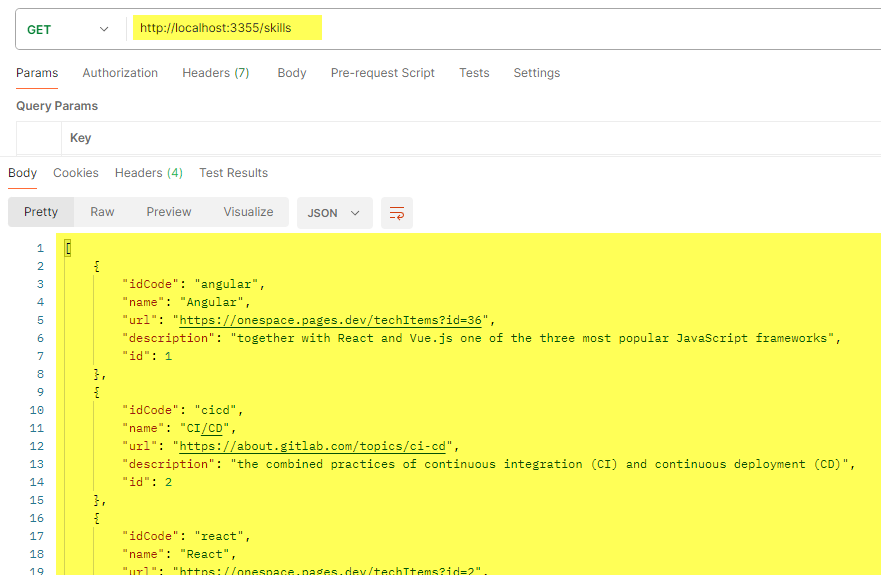Open the Test Results tab
This screenshot has height=575, width=881.
point(233,173)
